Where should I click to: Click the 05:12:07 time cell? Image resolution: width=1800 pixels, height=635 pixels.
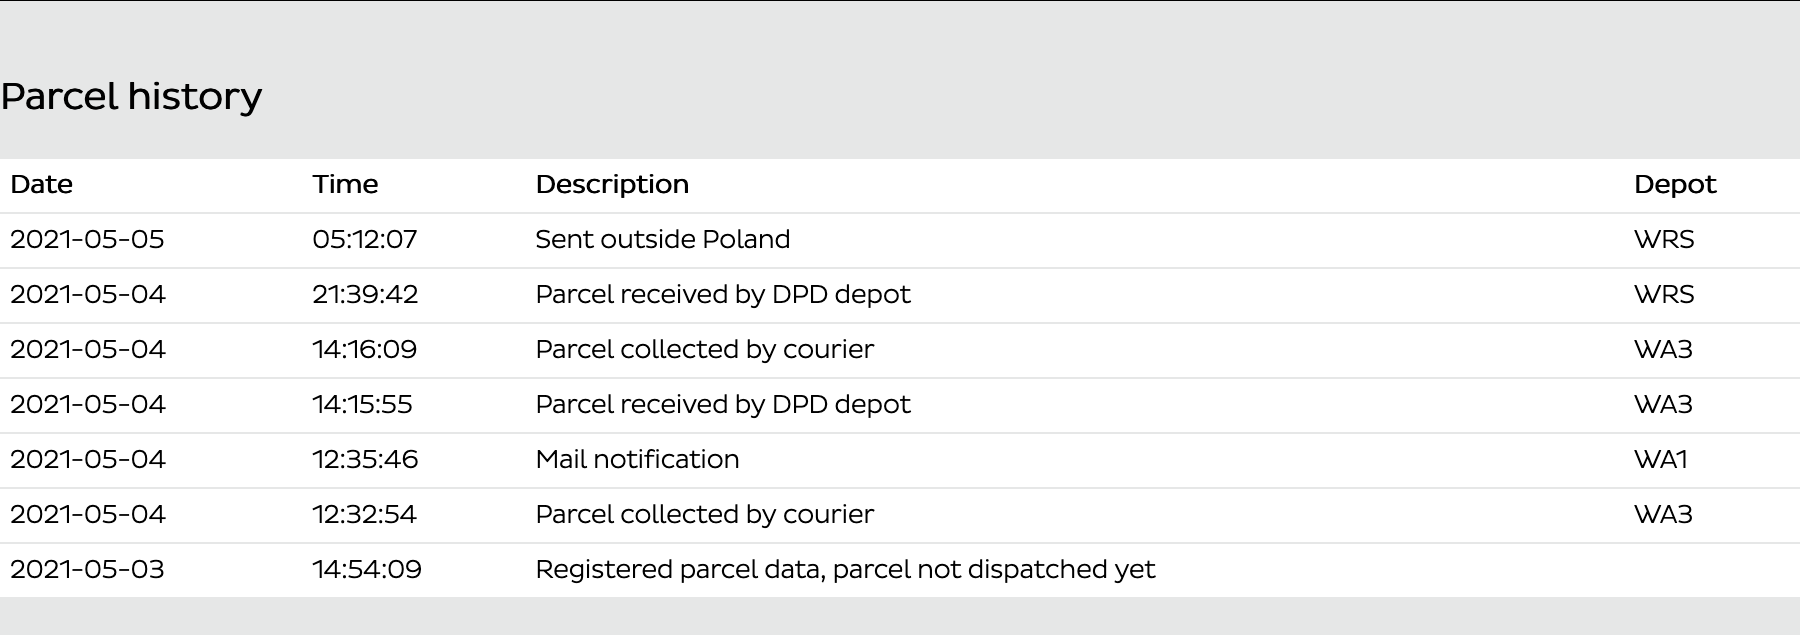(x=365, y=239)
